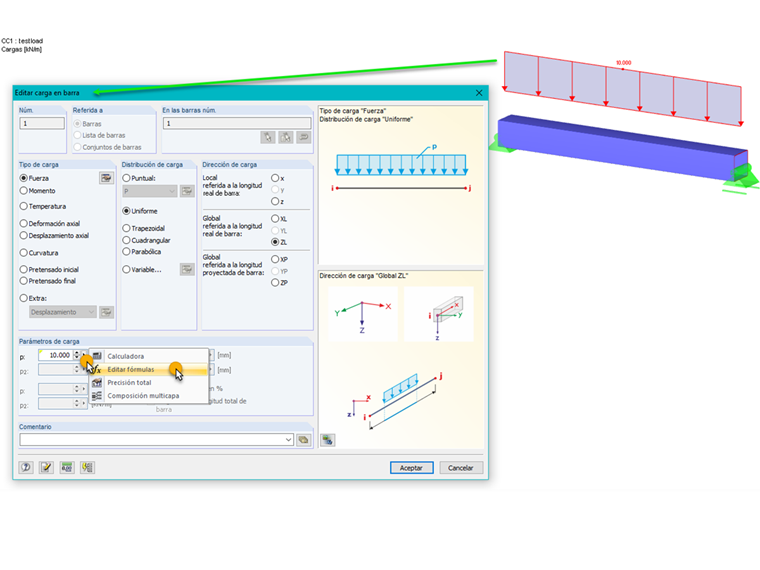Click the Cancelar button

[461, 468]
